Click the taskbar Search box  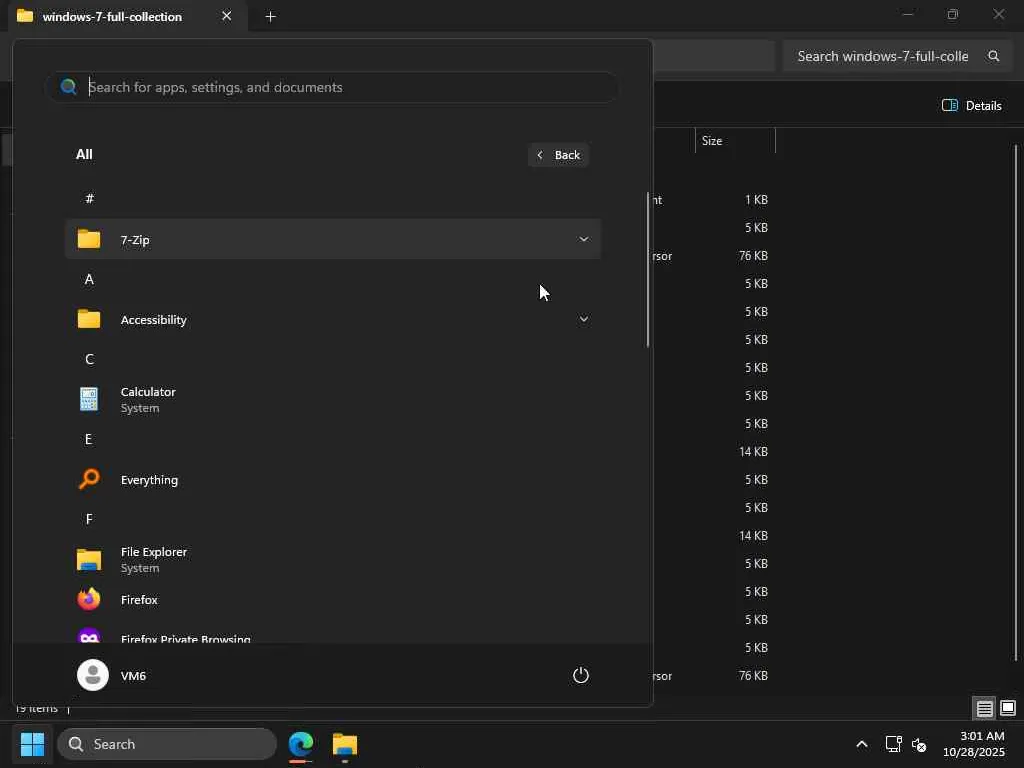tap(167, 744)
